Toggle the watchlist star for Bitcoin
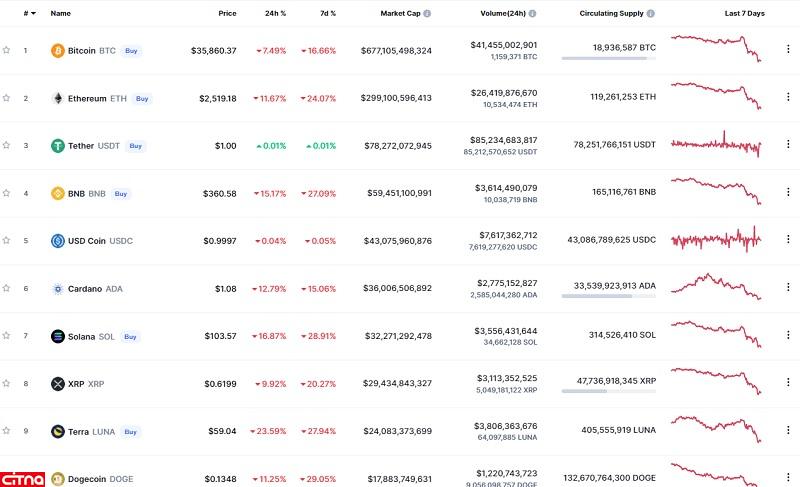This screenshot has height=487, width=800. [x=6, y=50]
